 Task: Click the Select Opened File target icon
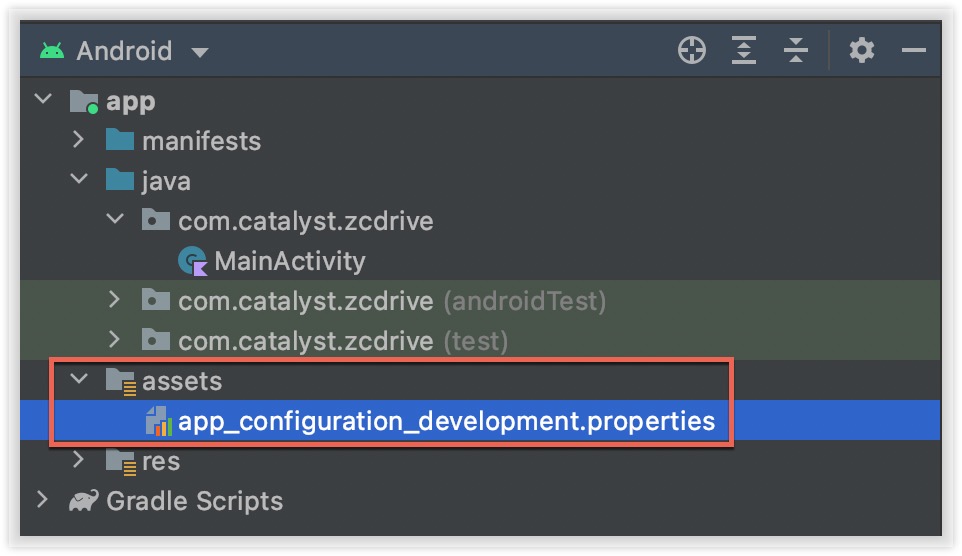click(692, 51)
